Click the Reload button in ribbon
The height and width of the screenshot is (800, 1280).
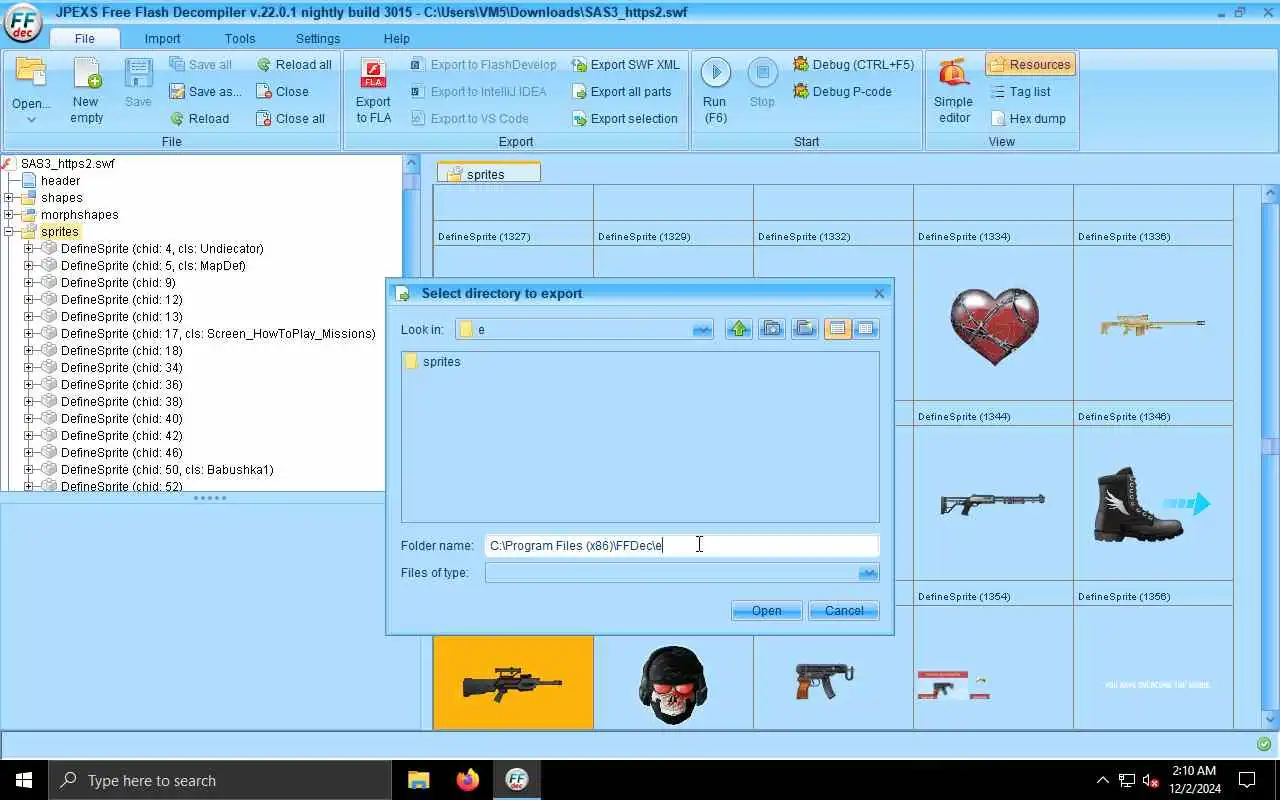tap(200, 118)
